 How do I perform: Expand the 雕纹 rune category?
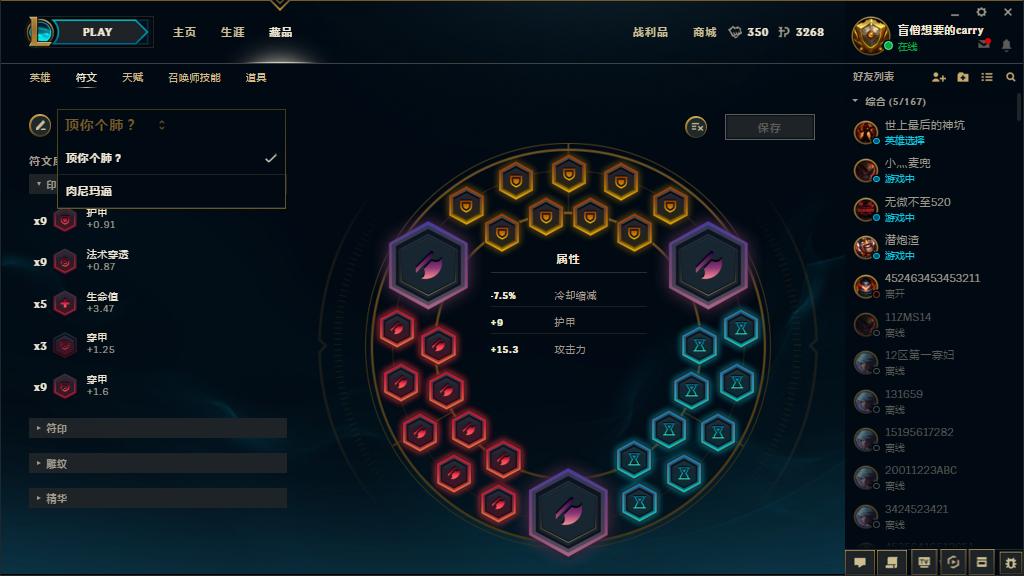point(158,464)
